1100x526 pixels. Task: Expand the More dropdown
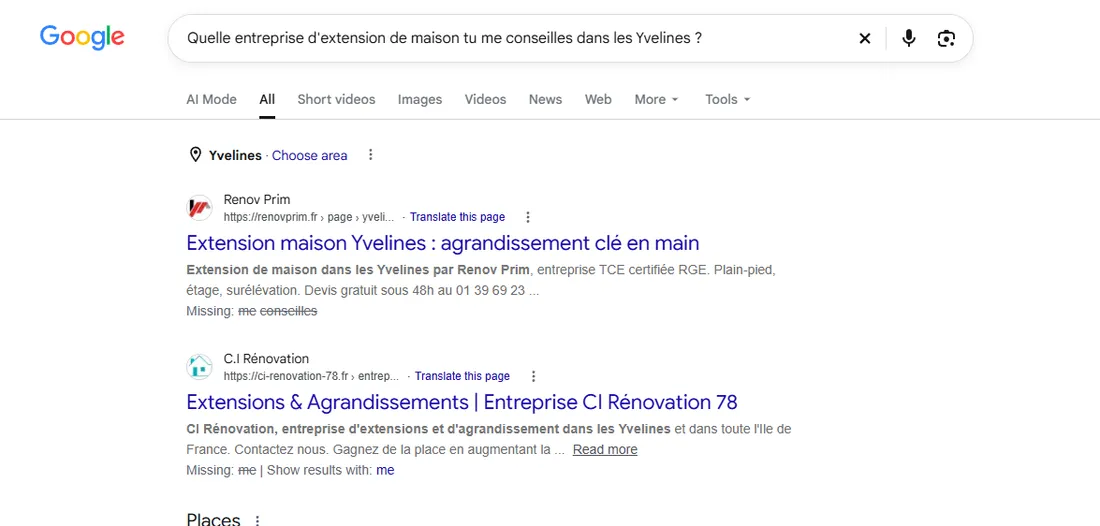tap(657, 100)
